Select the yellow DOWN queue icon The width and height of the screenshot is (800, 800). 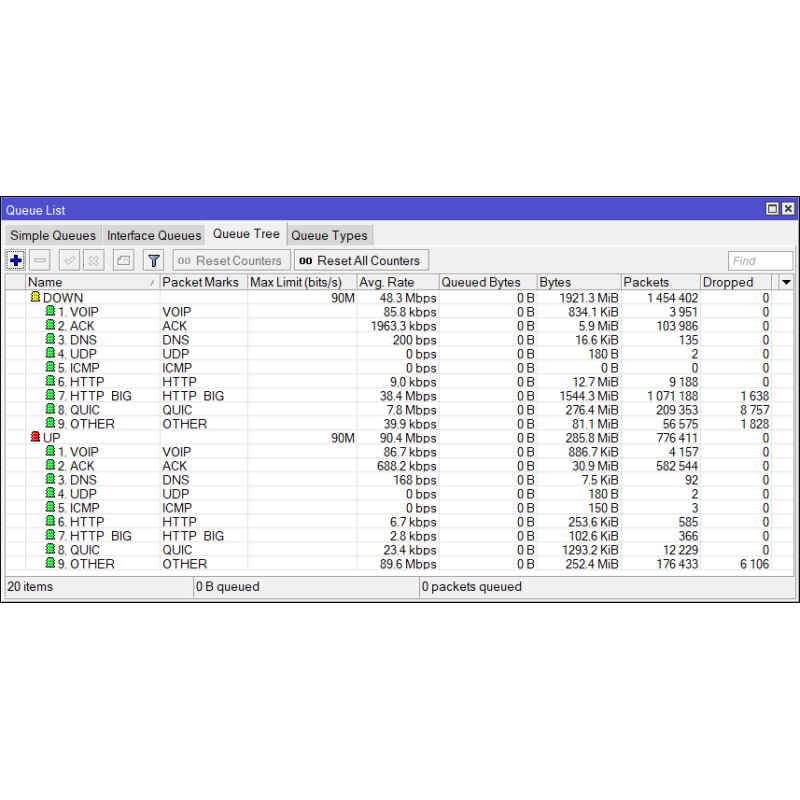pyautogui.click(x=35, y=298)
